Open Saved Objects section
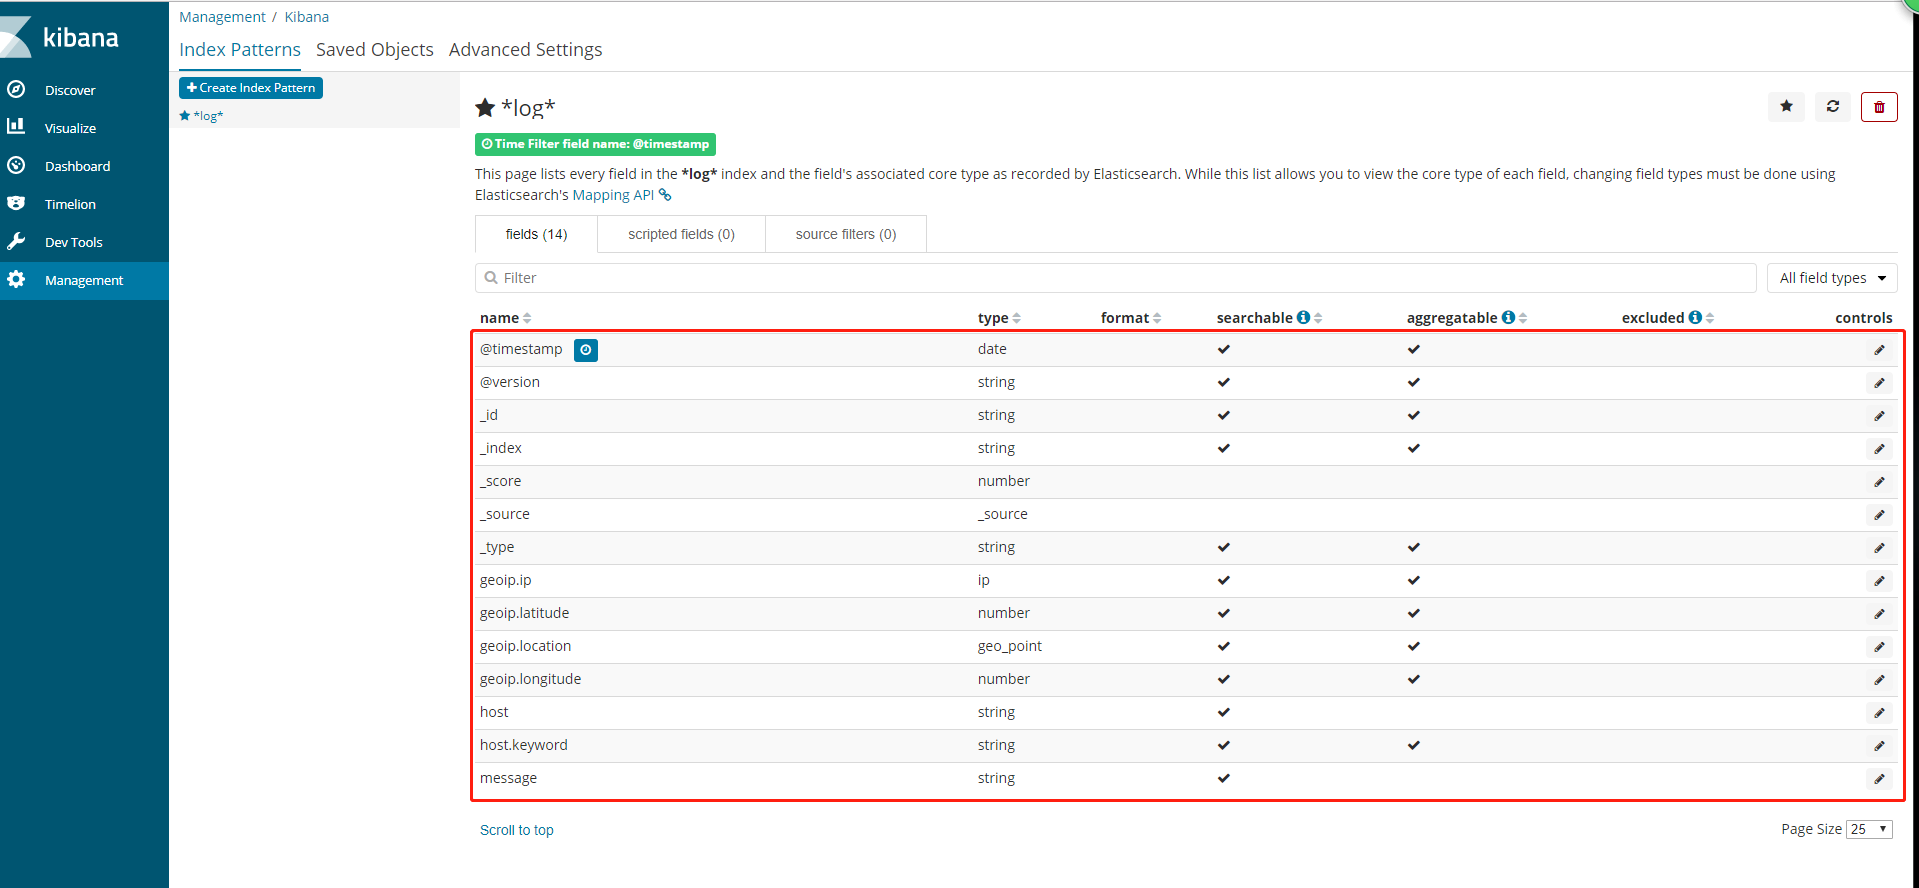 coord(375,50)
